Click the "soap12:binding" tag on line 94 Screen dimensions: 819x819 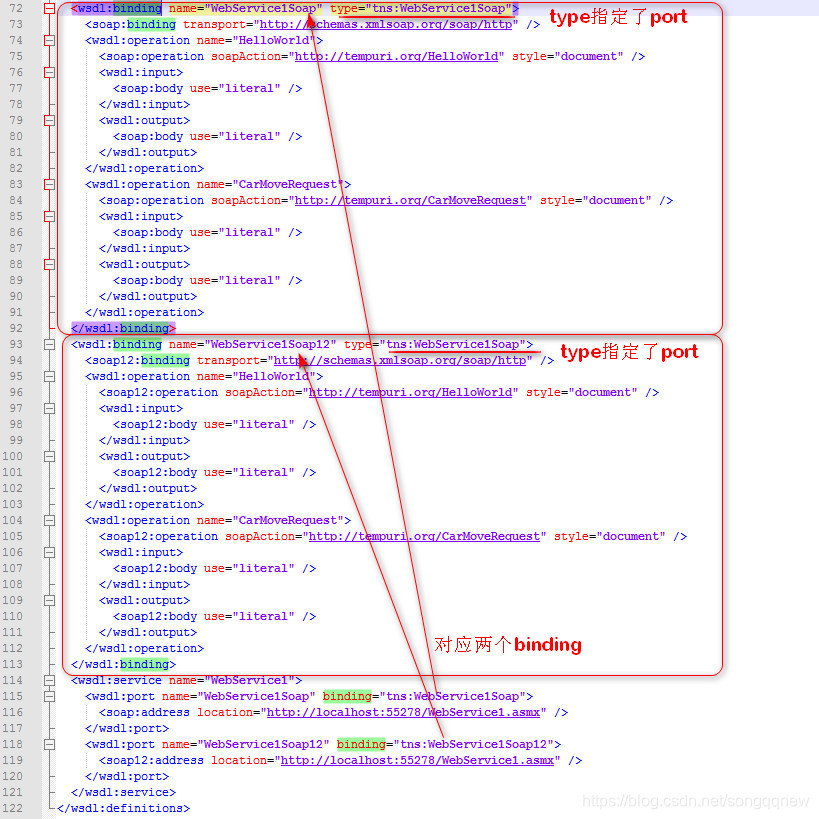[141, 360]
